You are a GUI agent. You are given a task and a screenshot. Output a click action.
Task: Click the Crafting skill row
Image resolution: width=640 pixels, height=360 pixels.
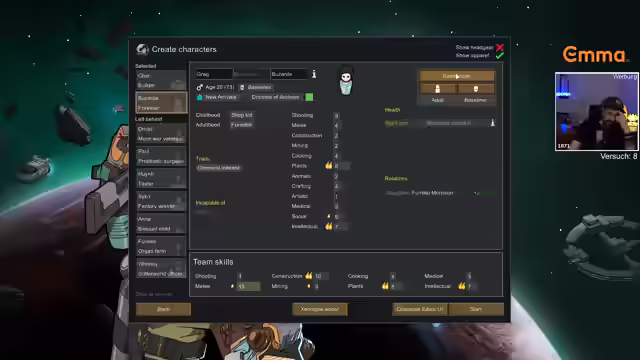tap(320, 186)
